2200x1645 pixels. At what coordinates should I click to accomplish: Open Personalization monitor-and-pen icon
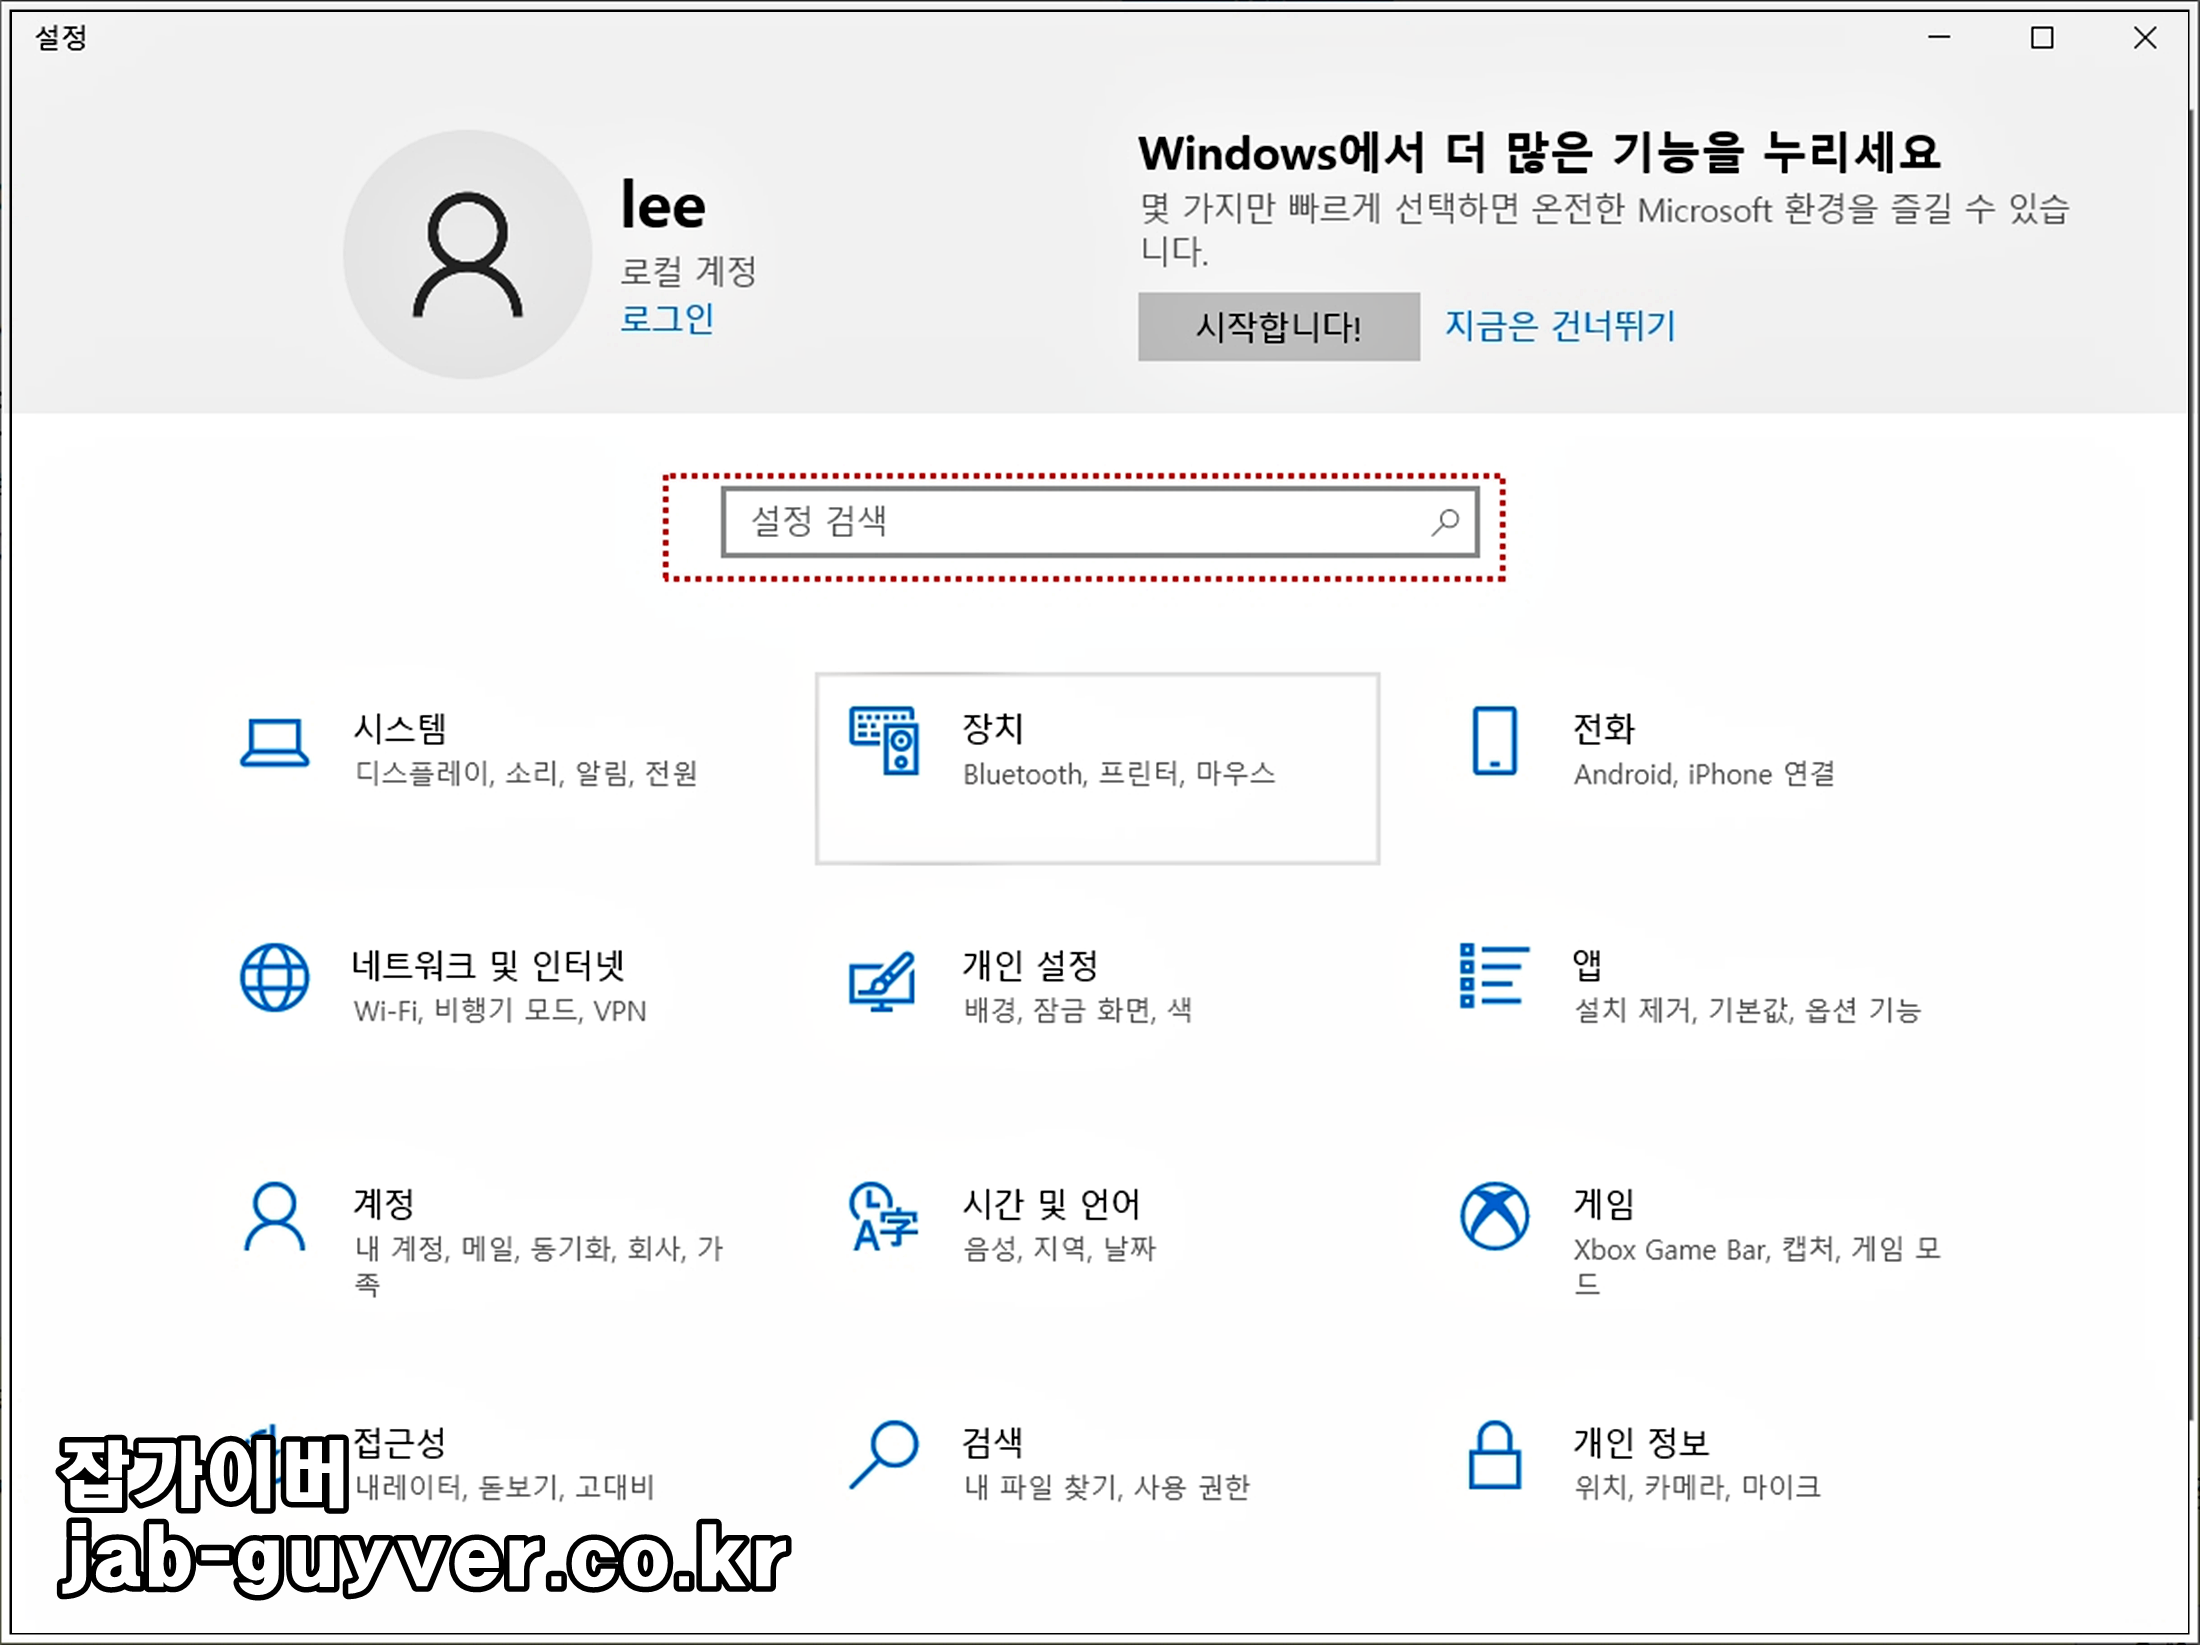[x=882, y=980]
